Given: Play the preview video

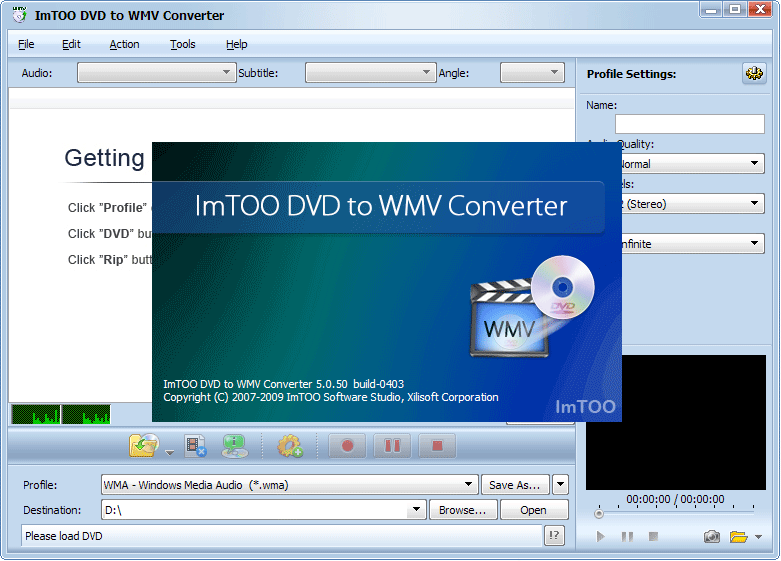Looking at the screenshot, I should pos(600,537).
